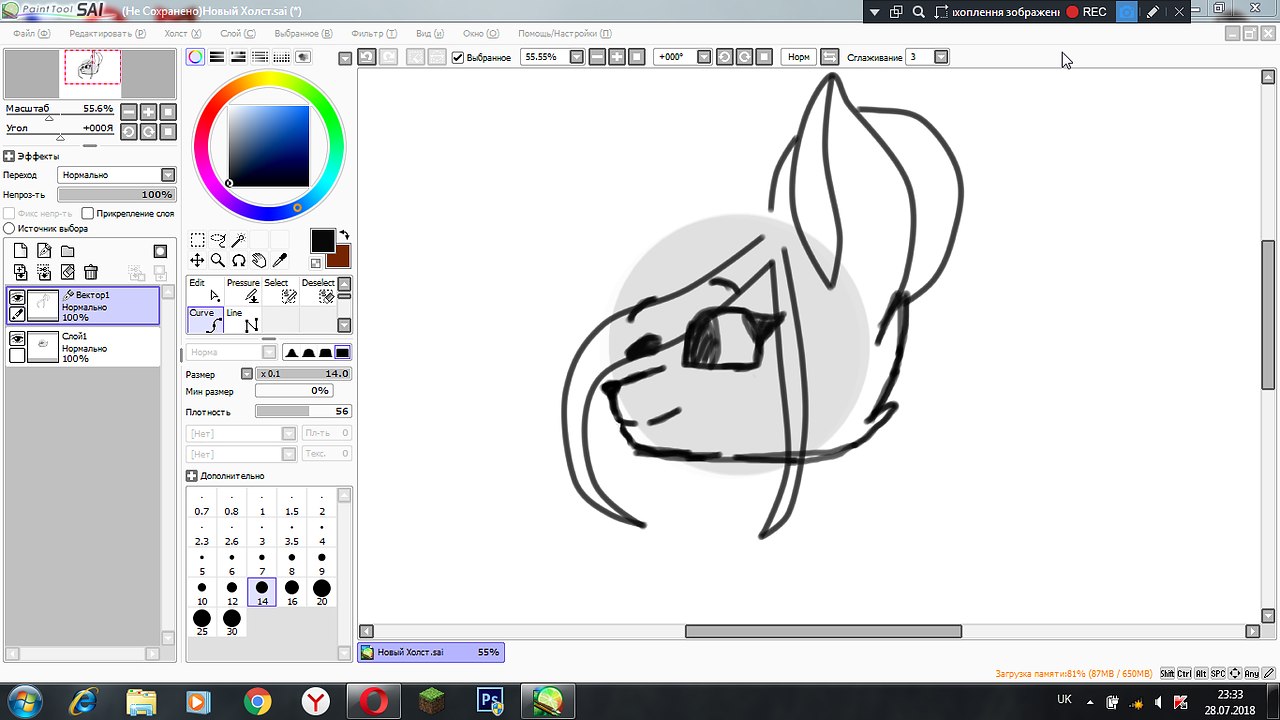Clear the layer with eraser-page icon
This screenshot has height=720, width=1280.
tap(67, 272)
